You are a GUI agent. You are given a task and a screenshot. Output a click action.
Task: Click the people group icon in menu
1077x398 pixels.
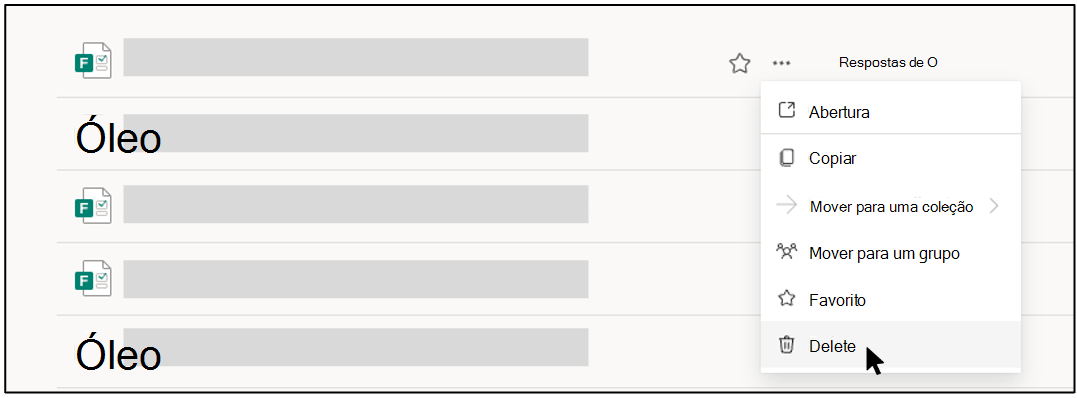pos(786,252)
